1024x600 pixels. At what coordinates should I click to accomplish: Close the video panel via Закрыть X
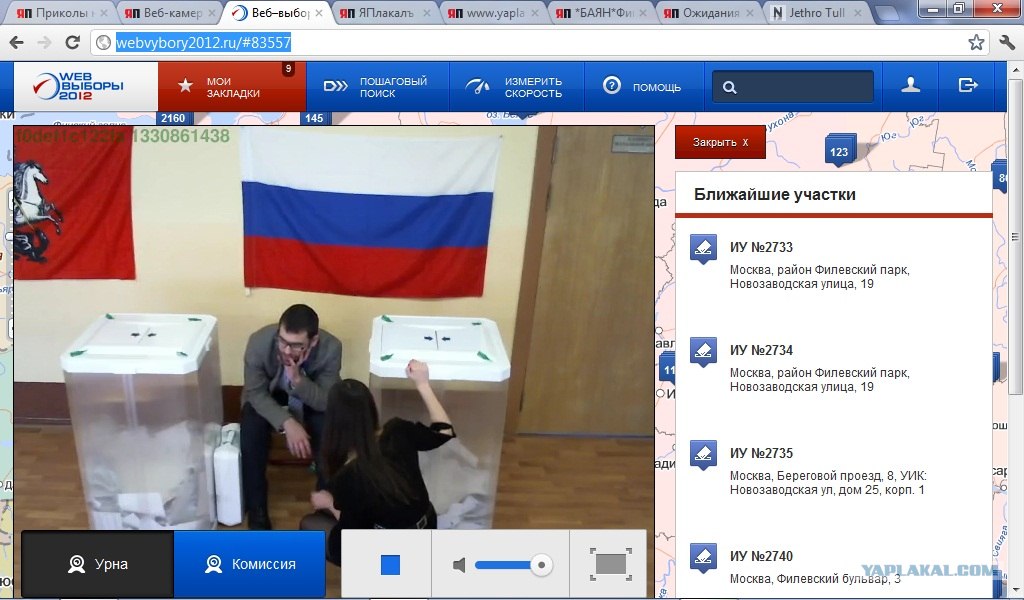point(720,142)
